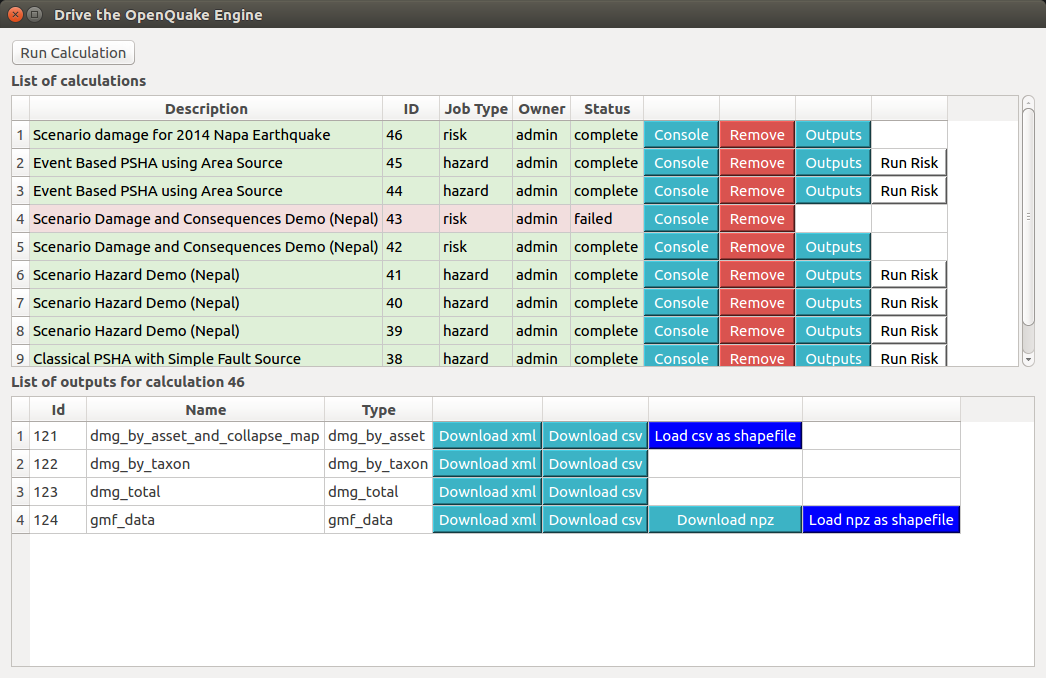
Task: Click Load csv as shapefile
Action: 725,436
